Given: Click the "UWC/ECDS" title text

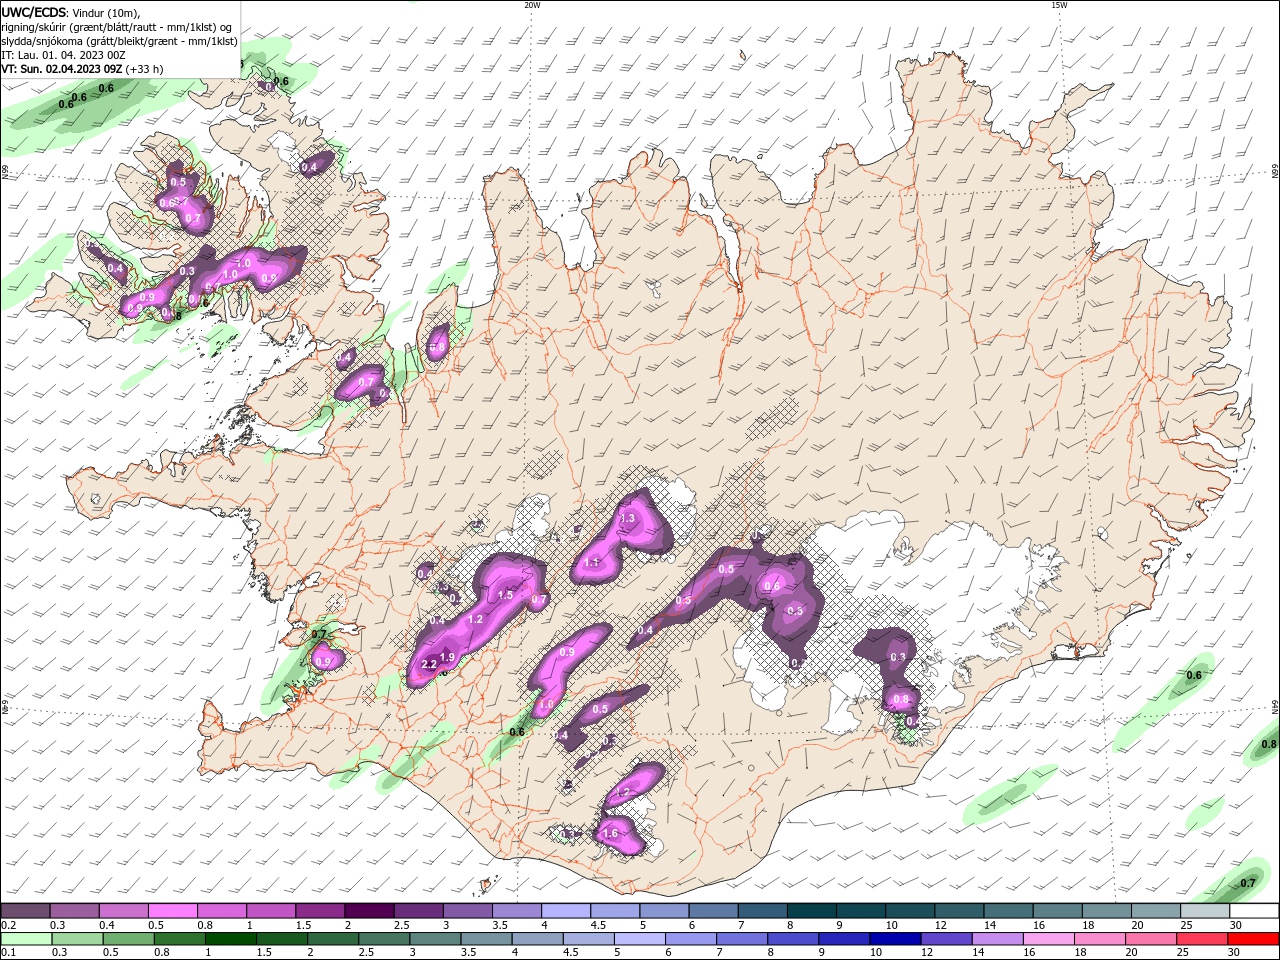Looking at the screenshot, I should pos(34,12).
